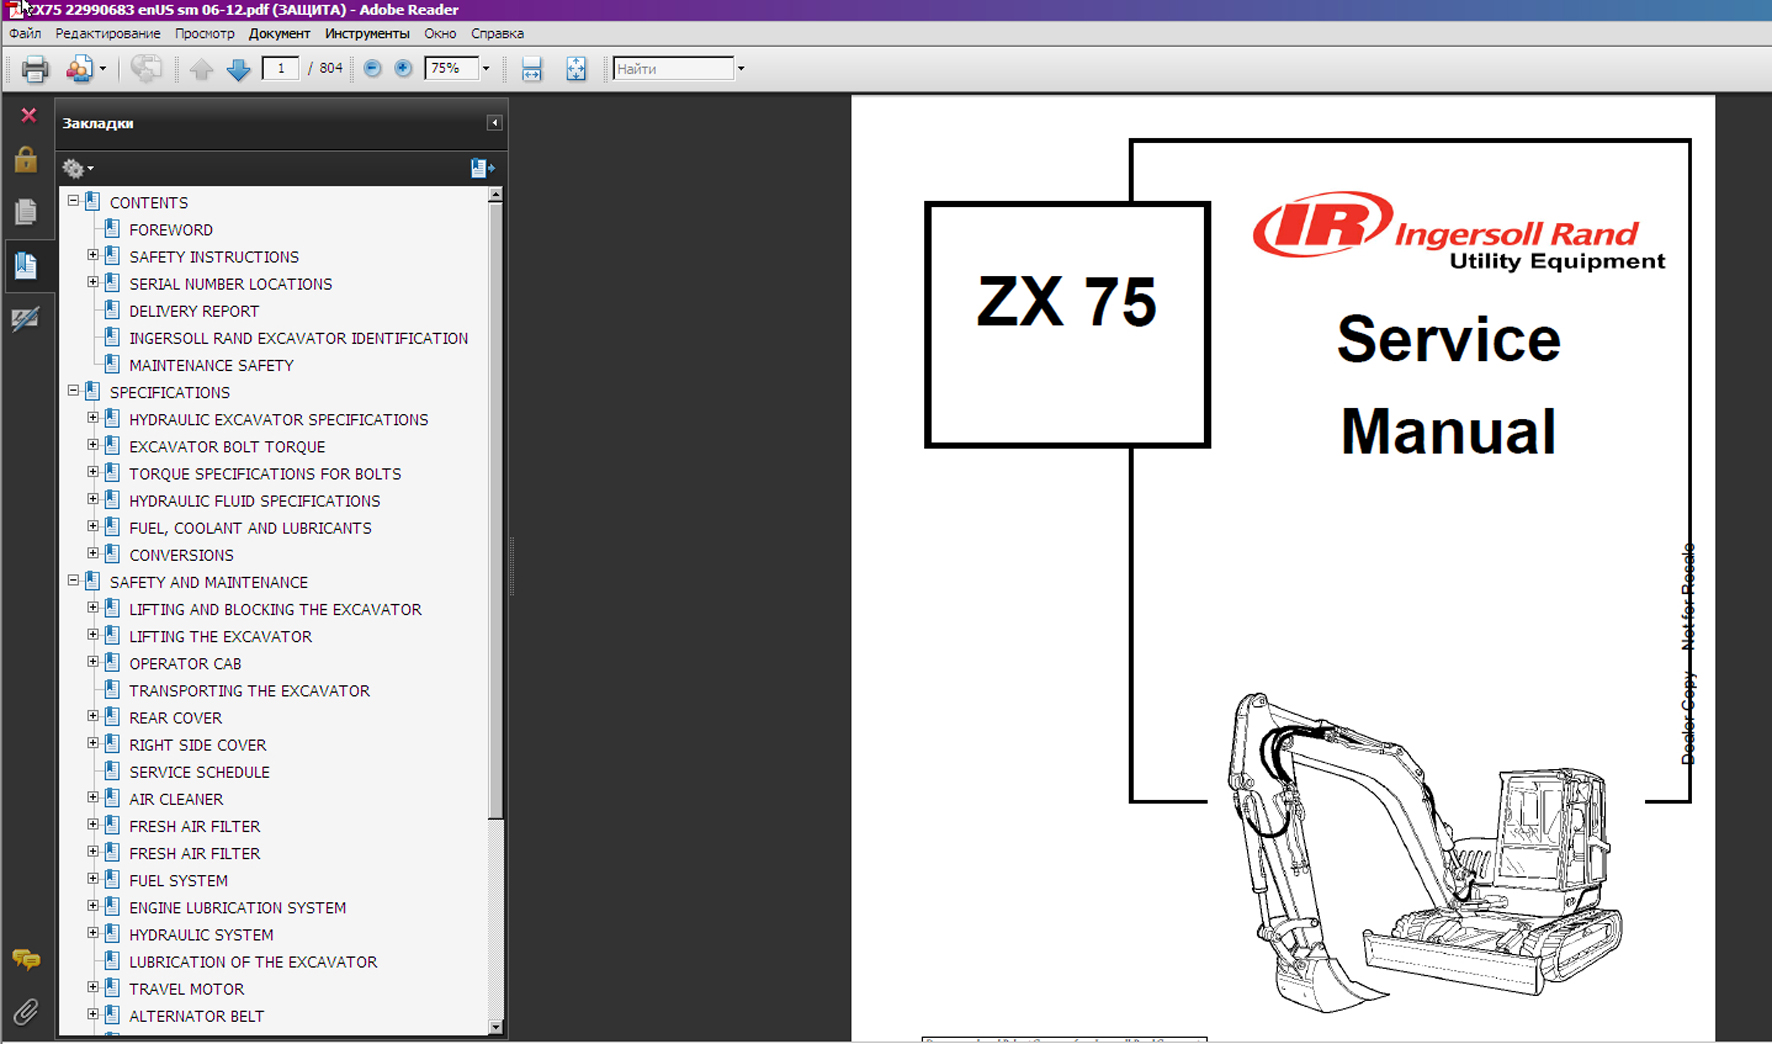Open the Документ menu
The image size is (1772, 1044).
(x=279, y=33)
